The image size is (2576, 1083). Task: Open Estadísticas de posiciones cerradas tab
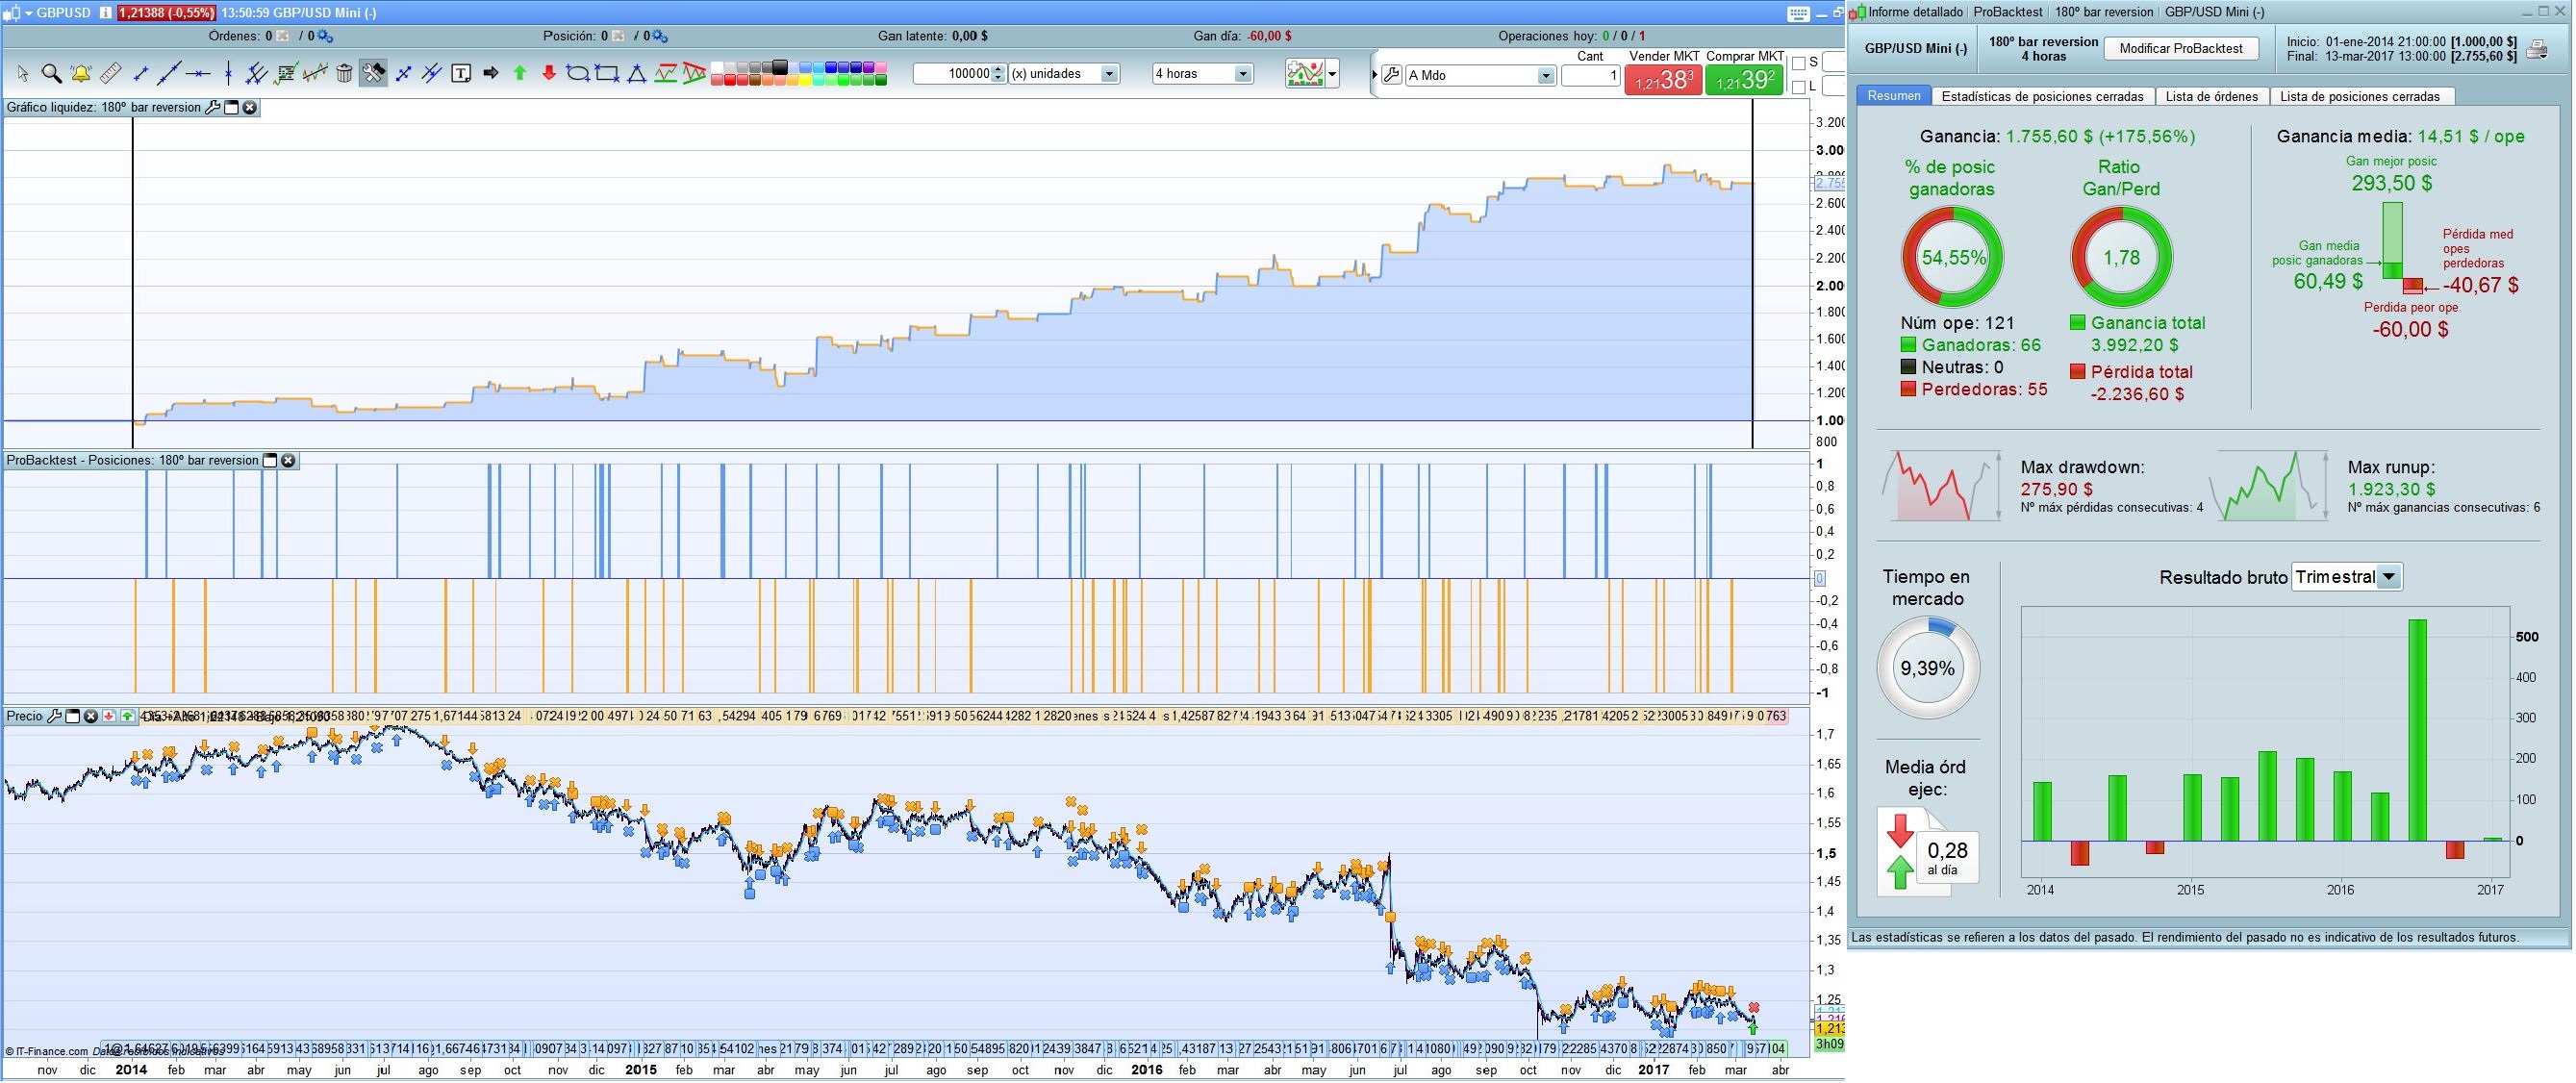pos(2042,97)
